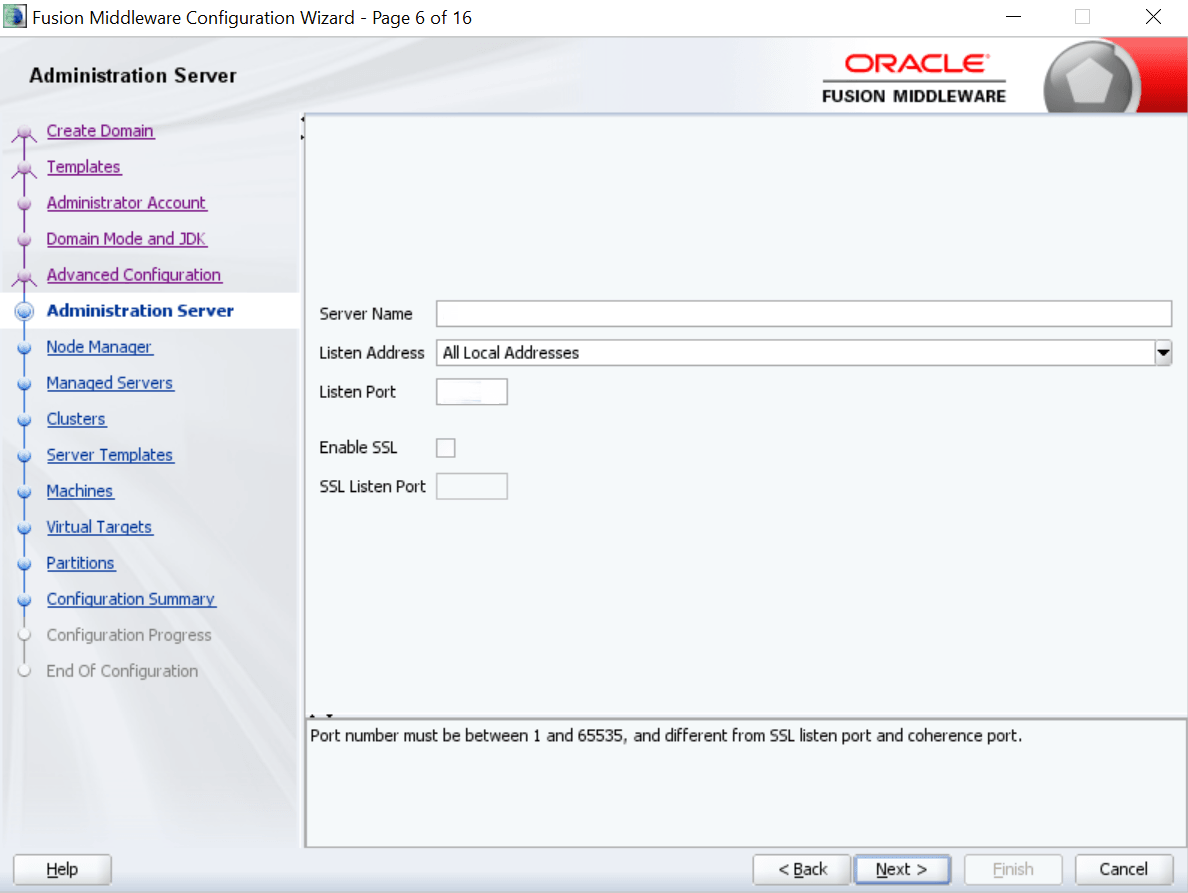
Task: Click the SSL Listen Port field
Action: point(471,486)
